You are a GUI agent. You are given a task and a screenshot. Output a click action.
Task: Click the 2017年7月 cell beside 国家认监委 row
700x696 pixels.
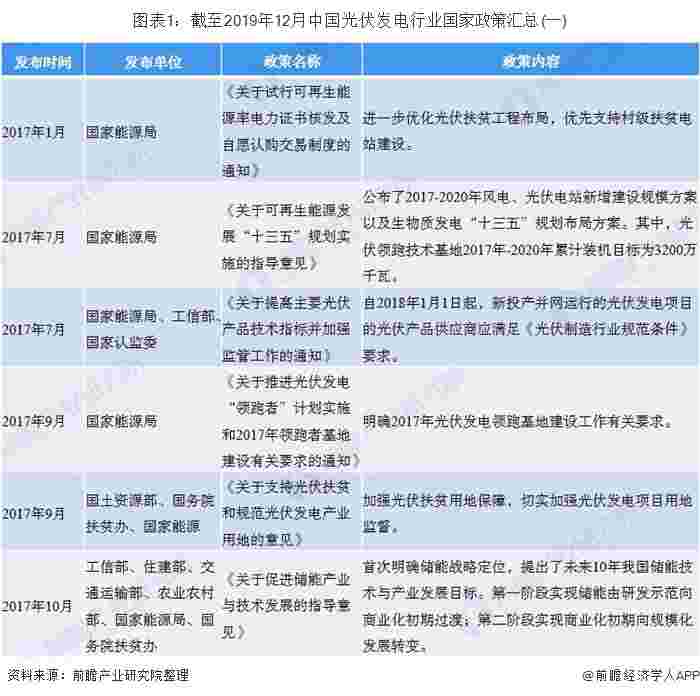click(x=33, y=330)
